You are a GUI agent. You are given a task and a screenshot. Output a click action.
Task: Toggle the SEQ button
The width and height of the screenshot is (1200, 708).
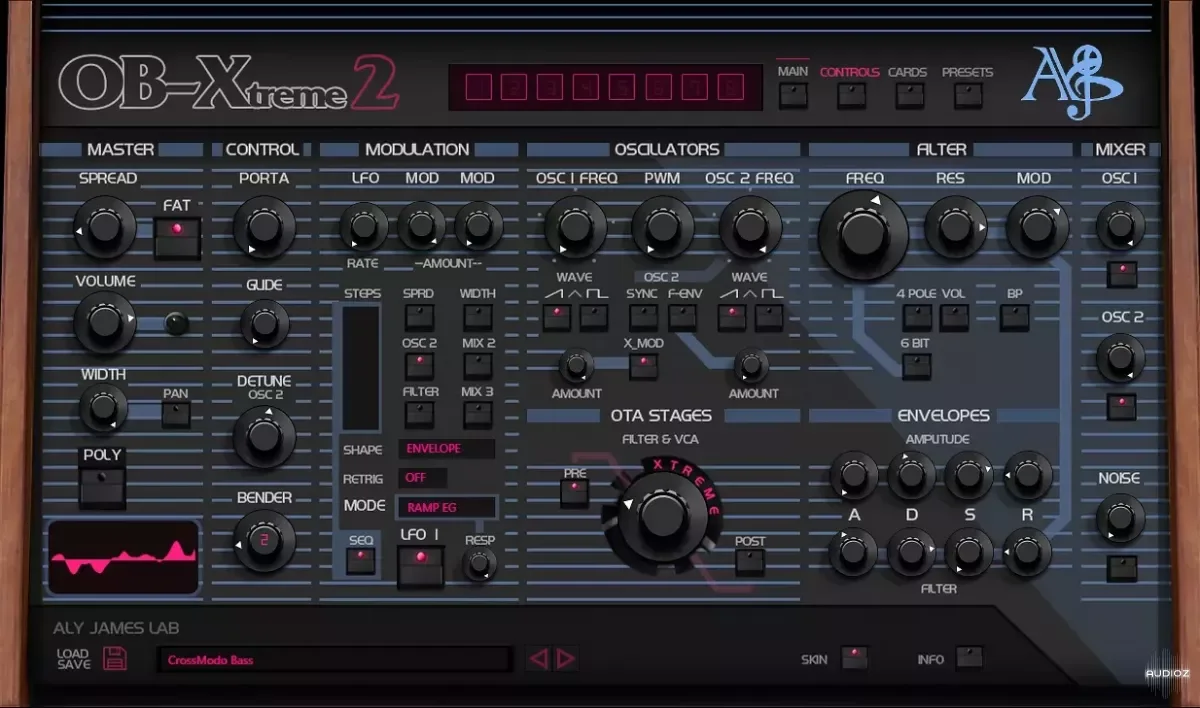361,560
